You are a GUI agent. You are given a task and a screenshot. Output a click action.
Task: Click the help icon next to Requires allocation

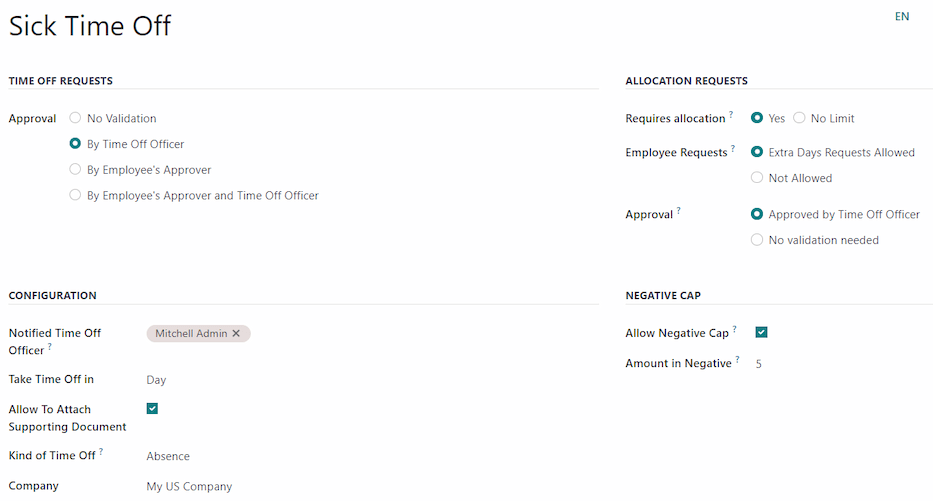pos(731,115)
